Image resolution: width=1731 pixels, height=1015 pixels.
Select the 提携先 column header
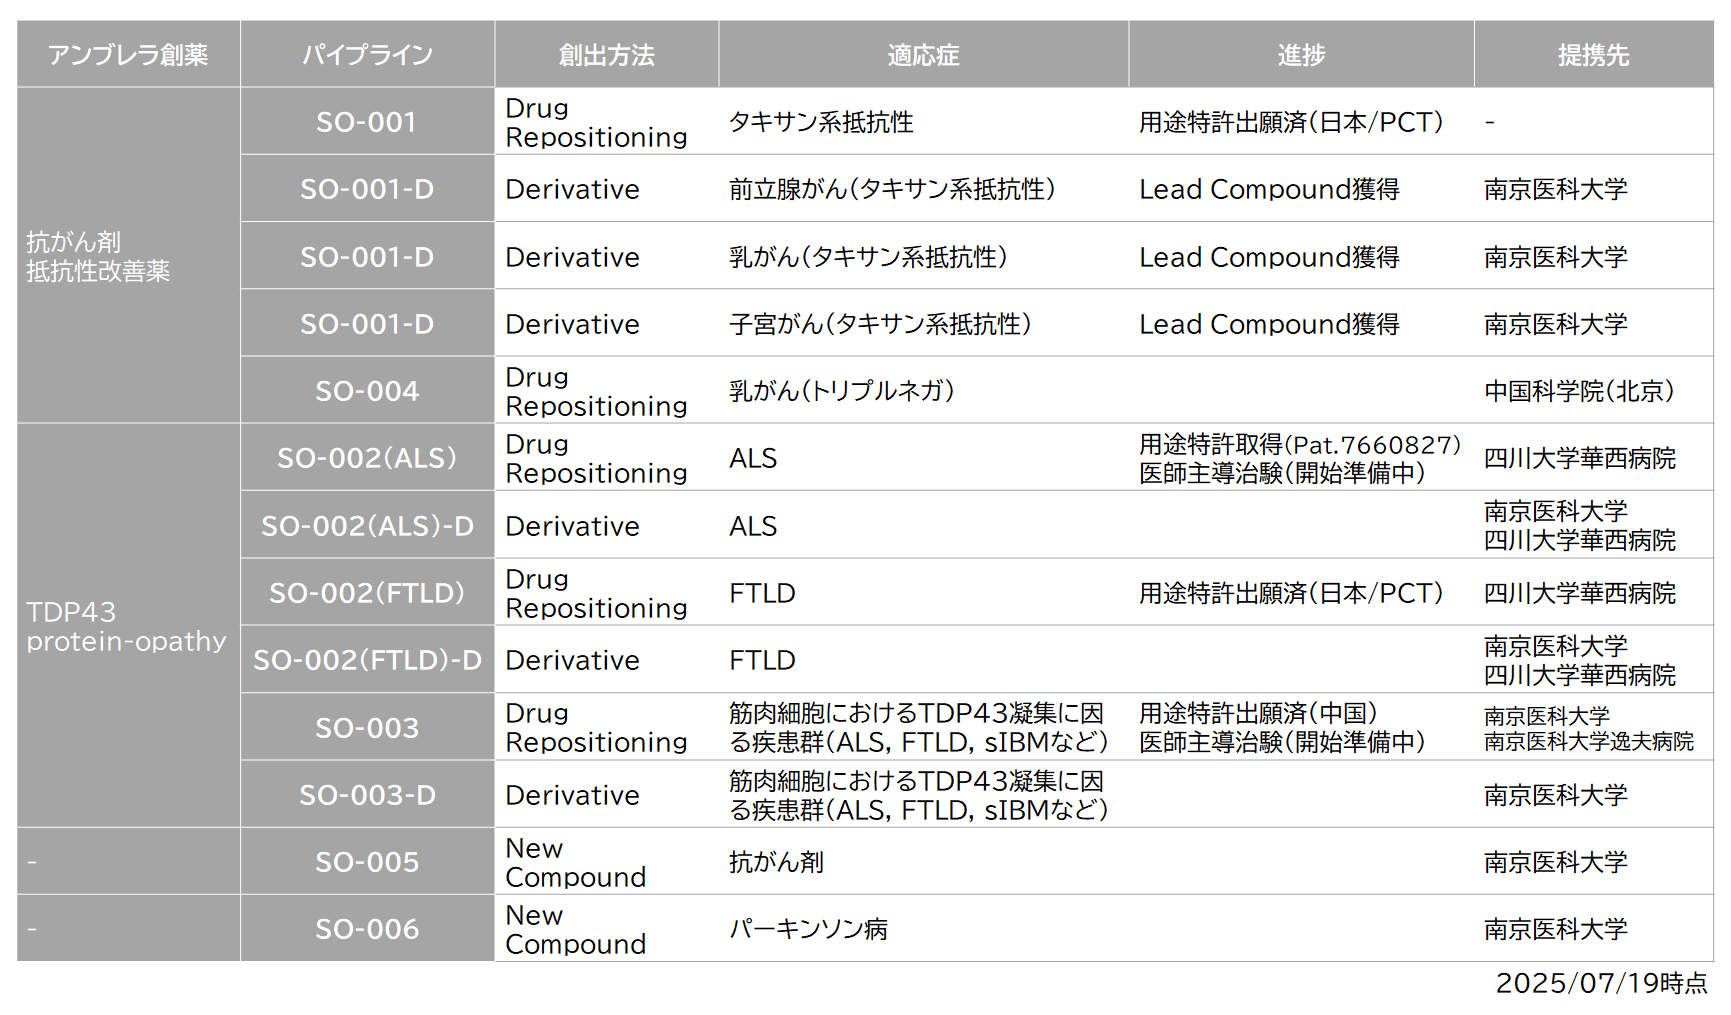(1593, 55)
